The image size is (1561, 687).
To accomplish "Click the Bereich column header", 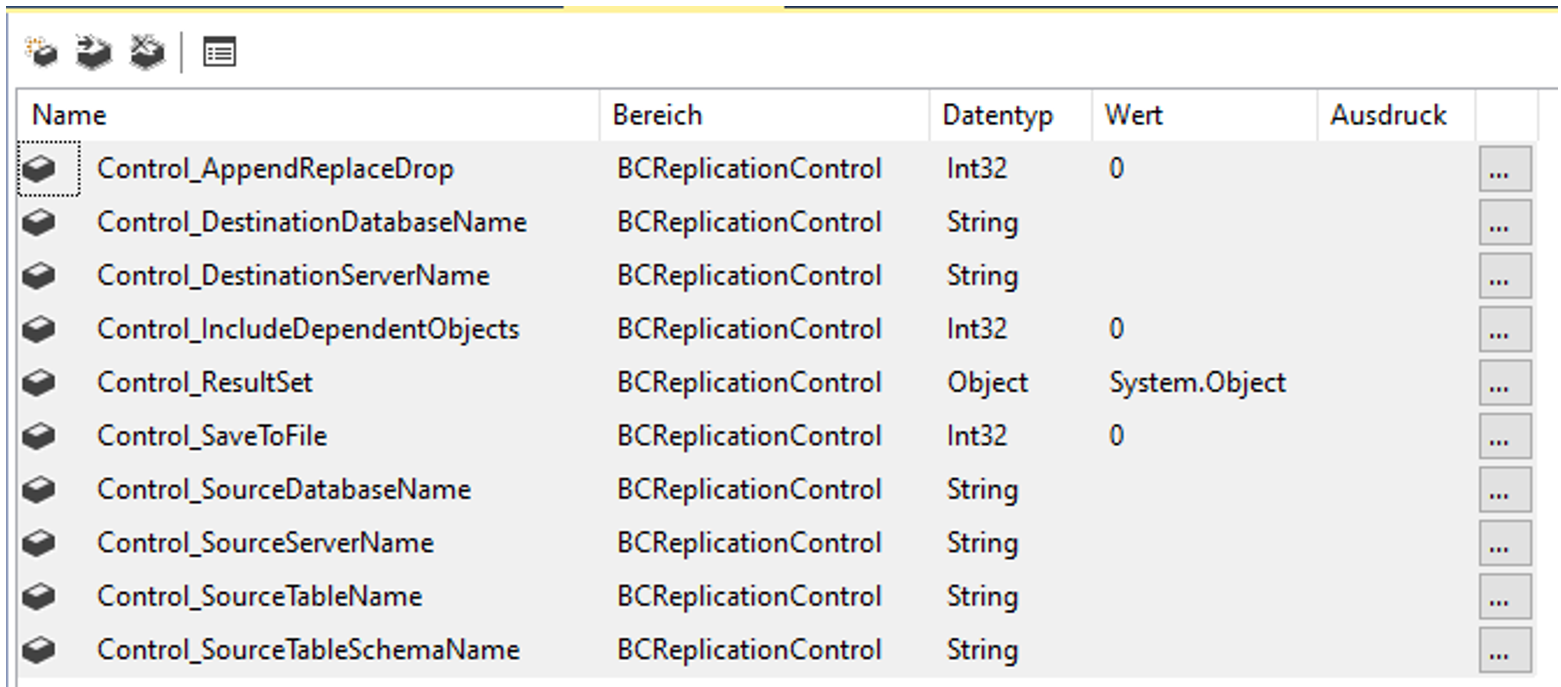I will (x=657, y=115).
